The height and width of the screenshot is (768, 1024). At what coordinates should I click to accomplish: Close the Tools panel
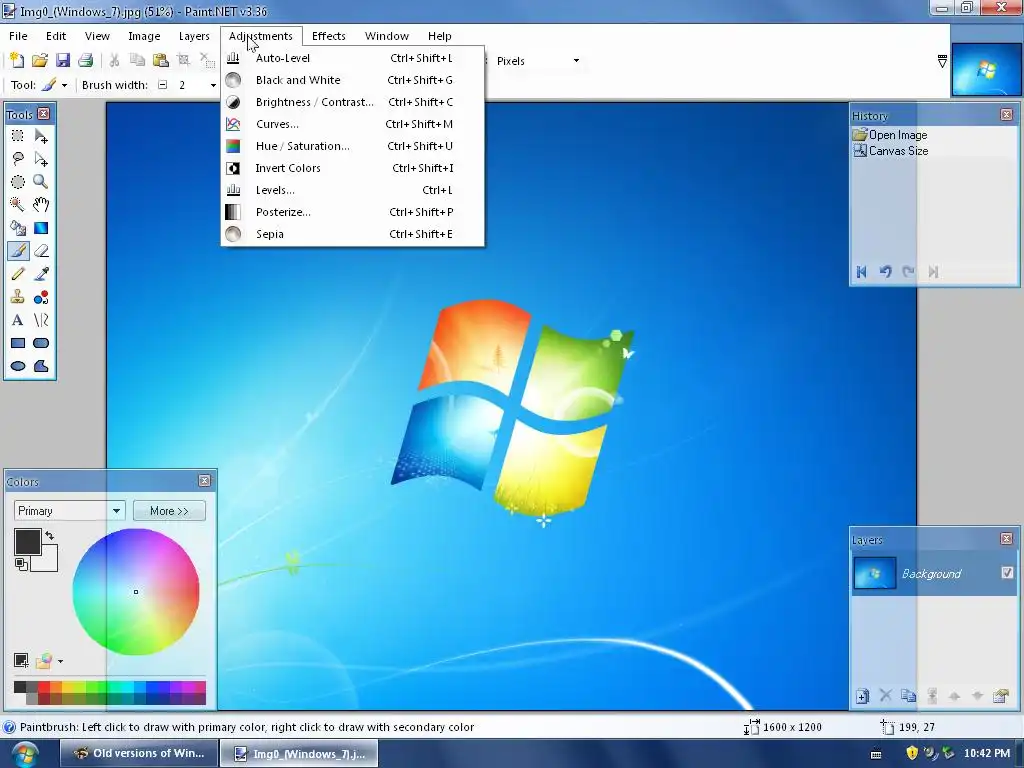(44, 114)
